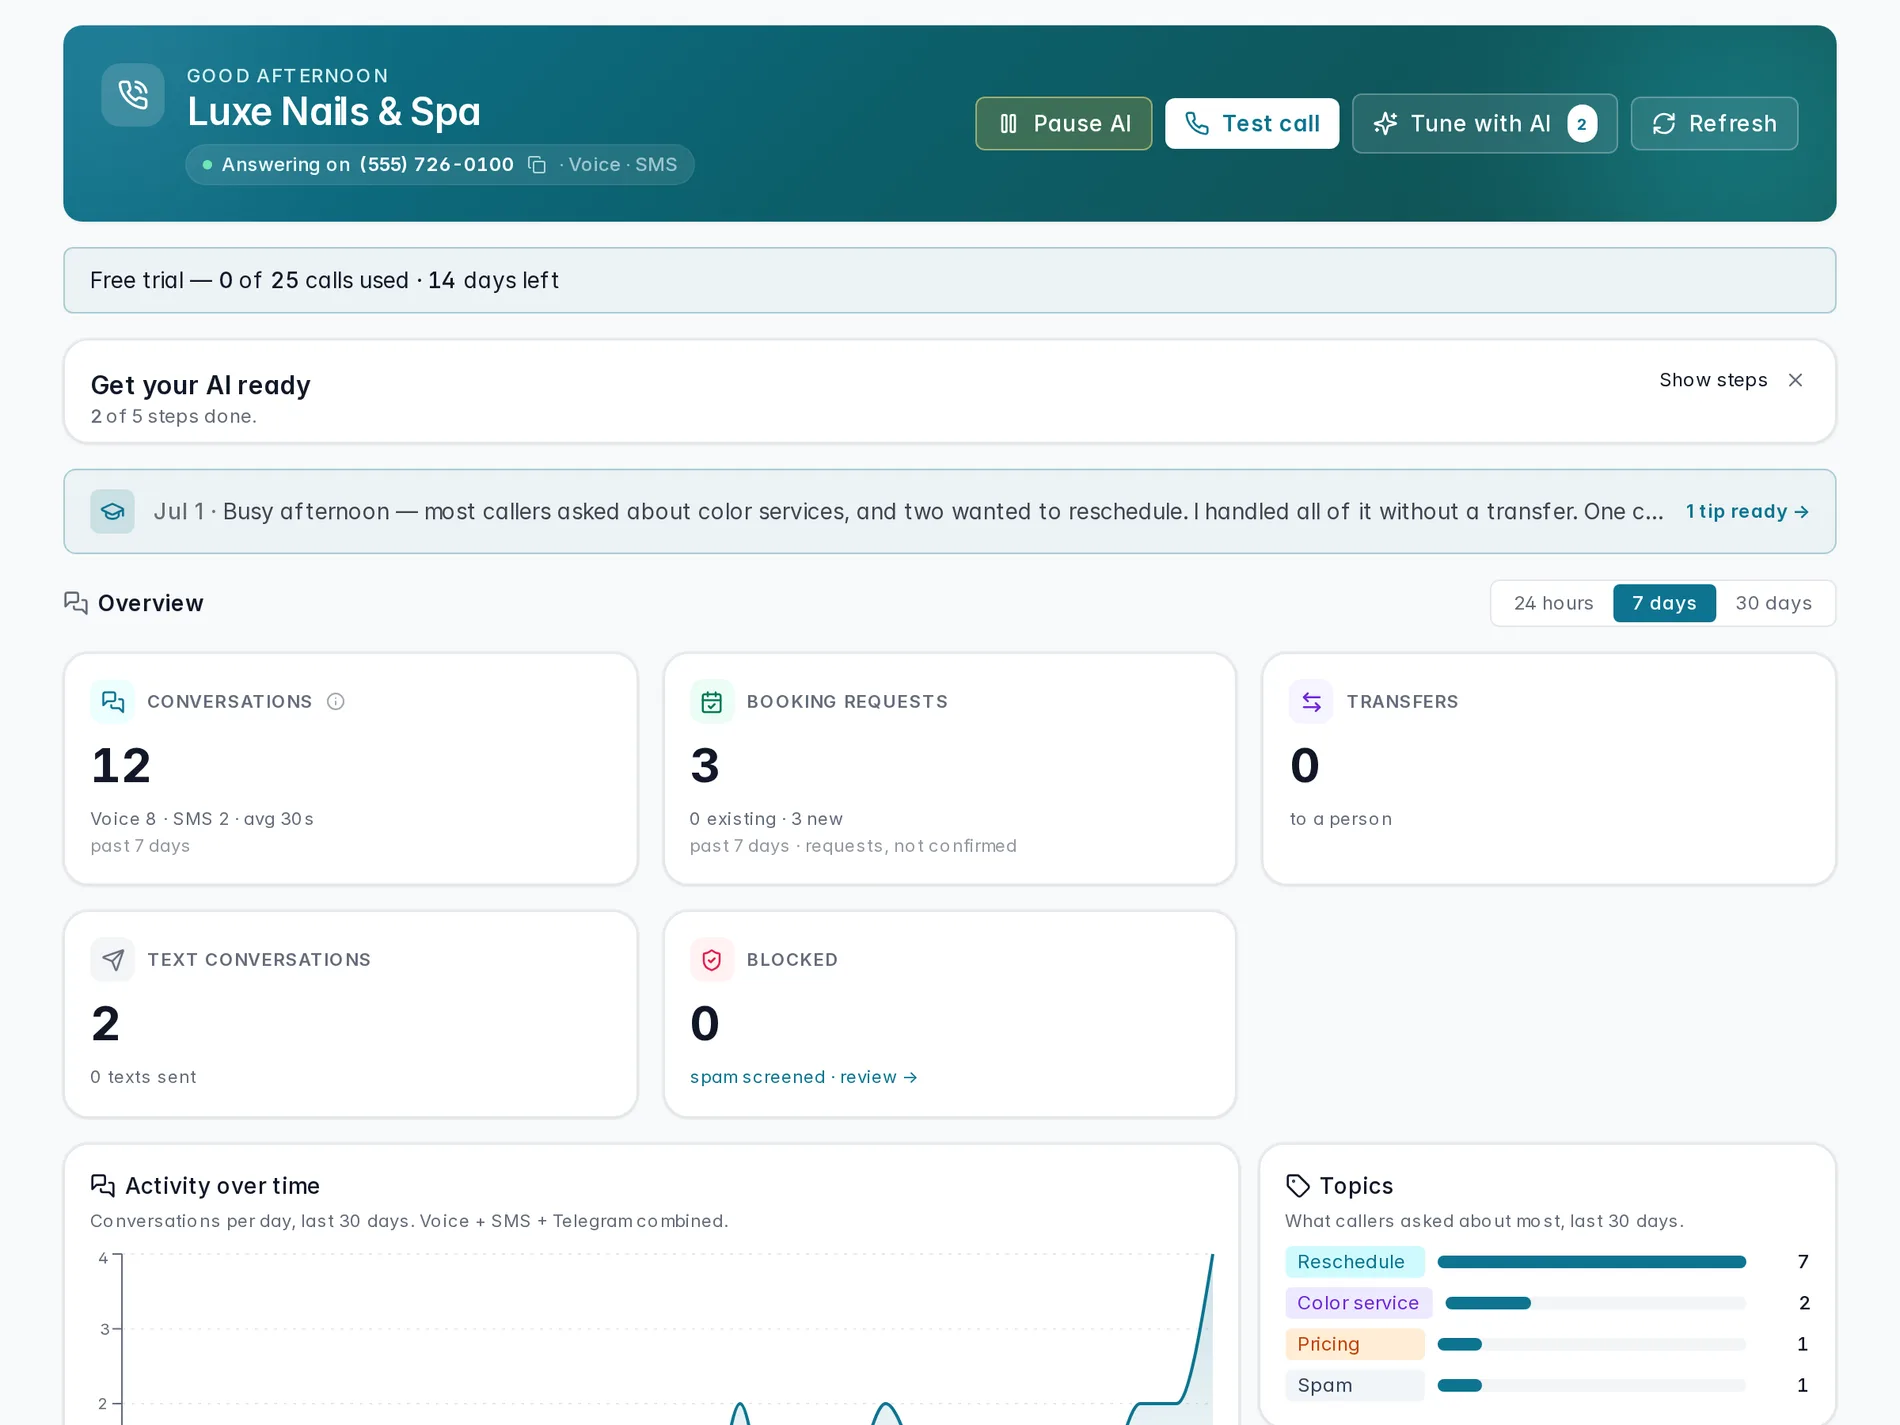Click the Spam topic bar

(1591, 1385)
